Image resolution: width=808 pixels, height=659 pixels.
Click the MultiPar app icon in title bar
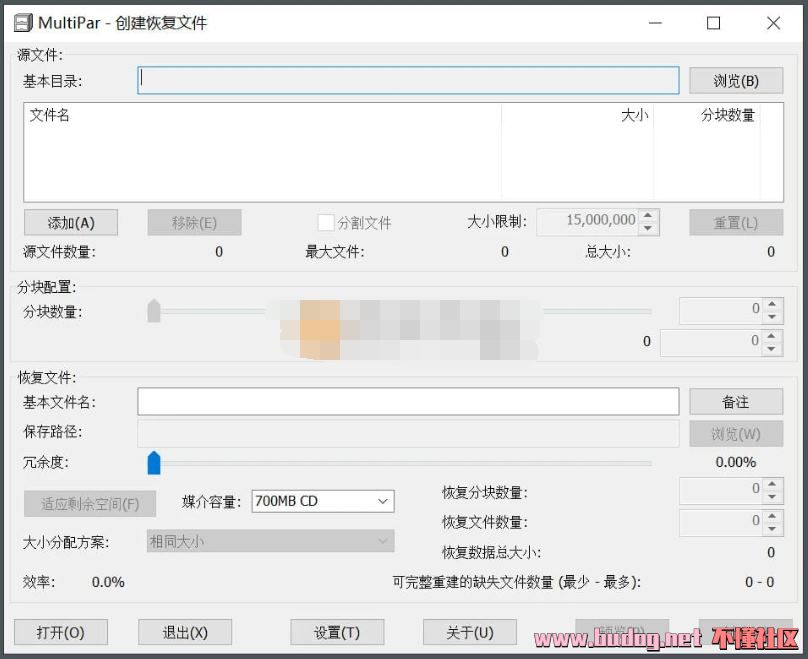21,23
